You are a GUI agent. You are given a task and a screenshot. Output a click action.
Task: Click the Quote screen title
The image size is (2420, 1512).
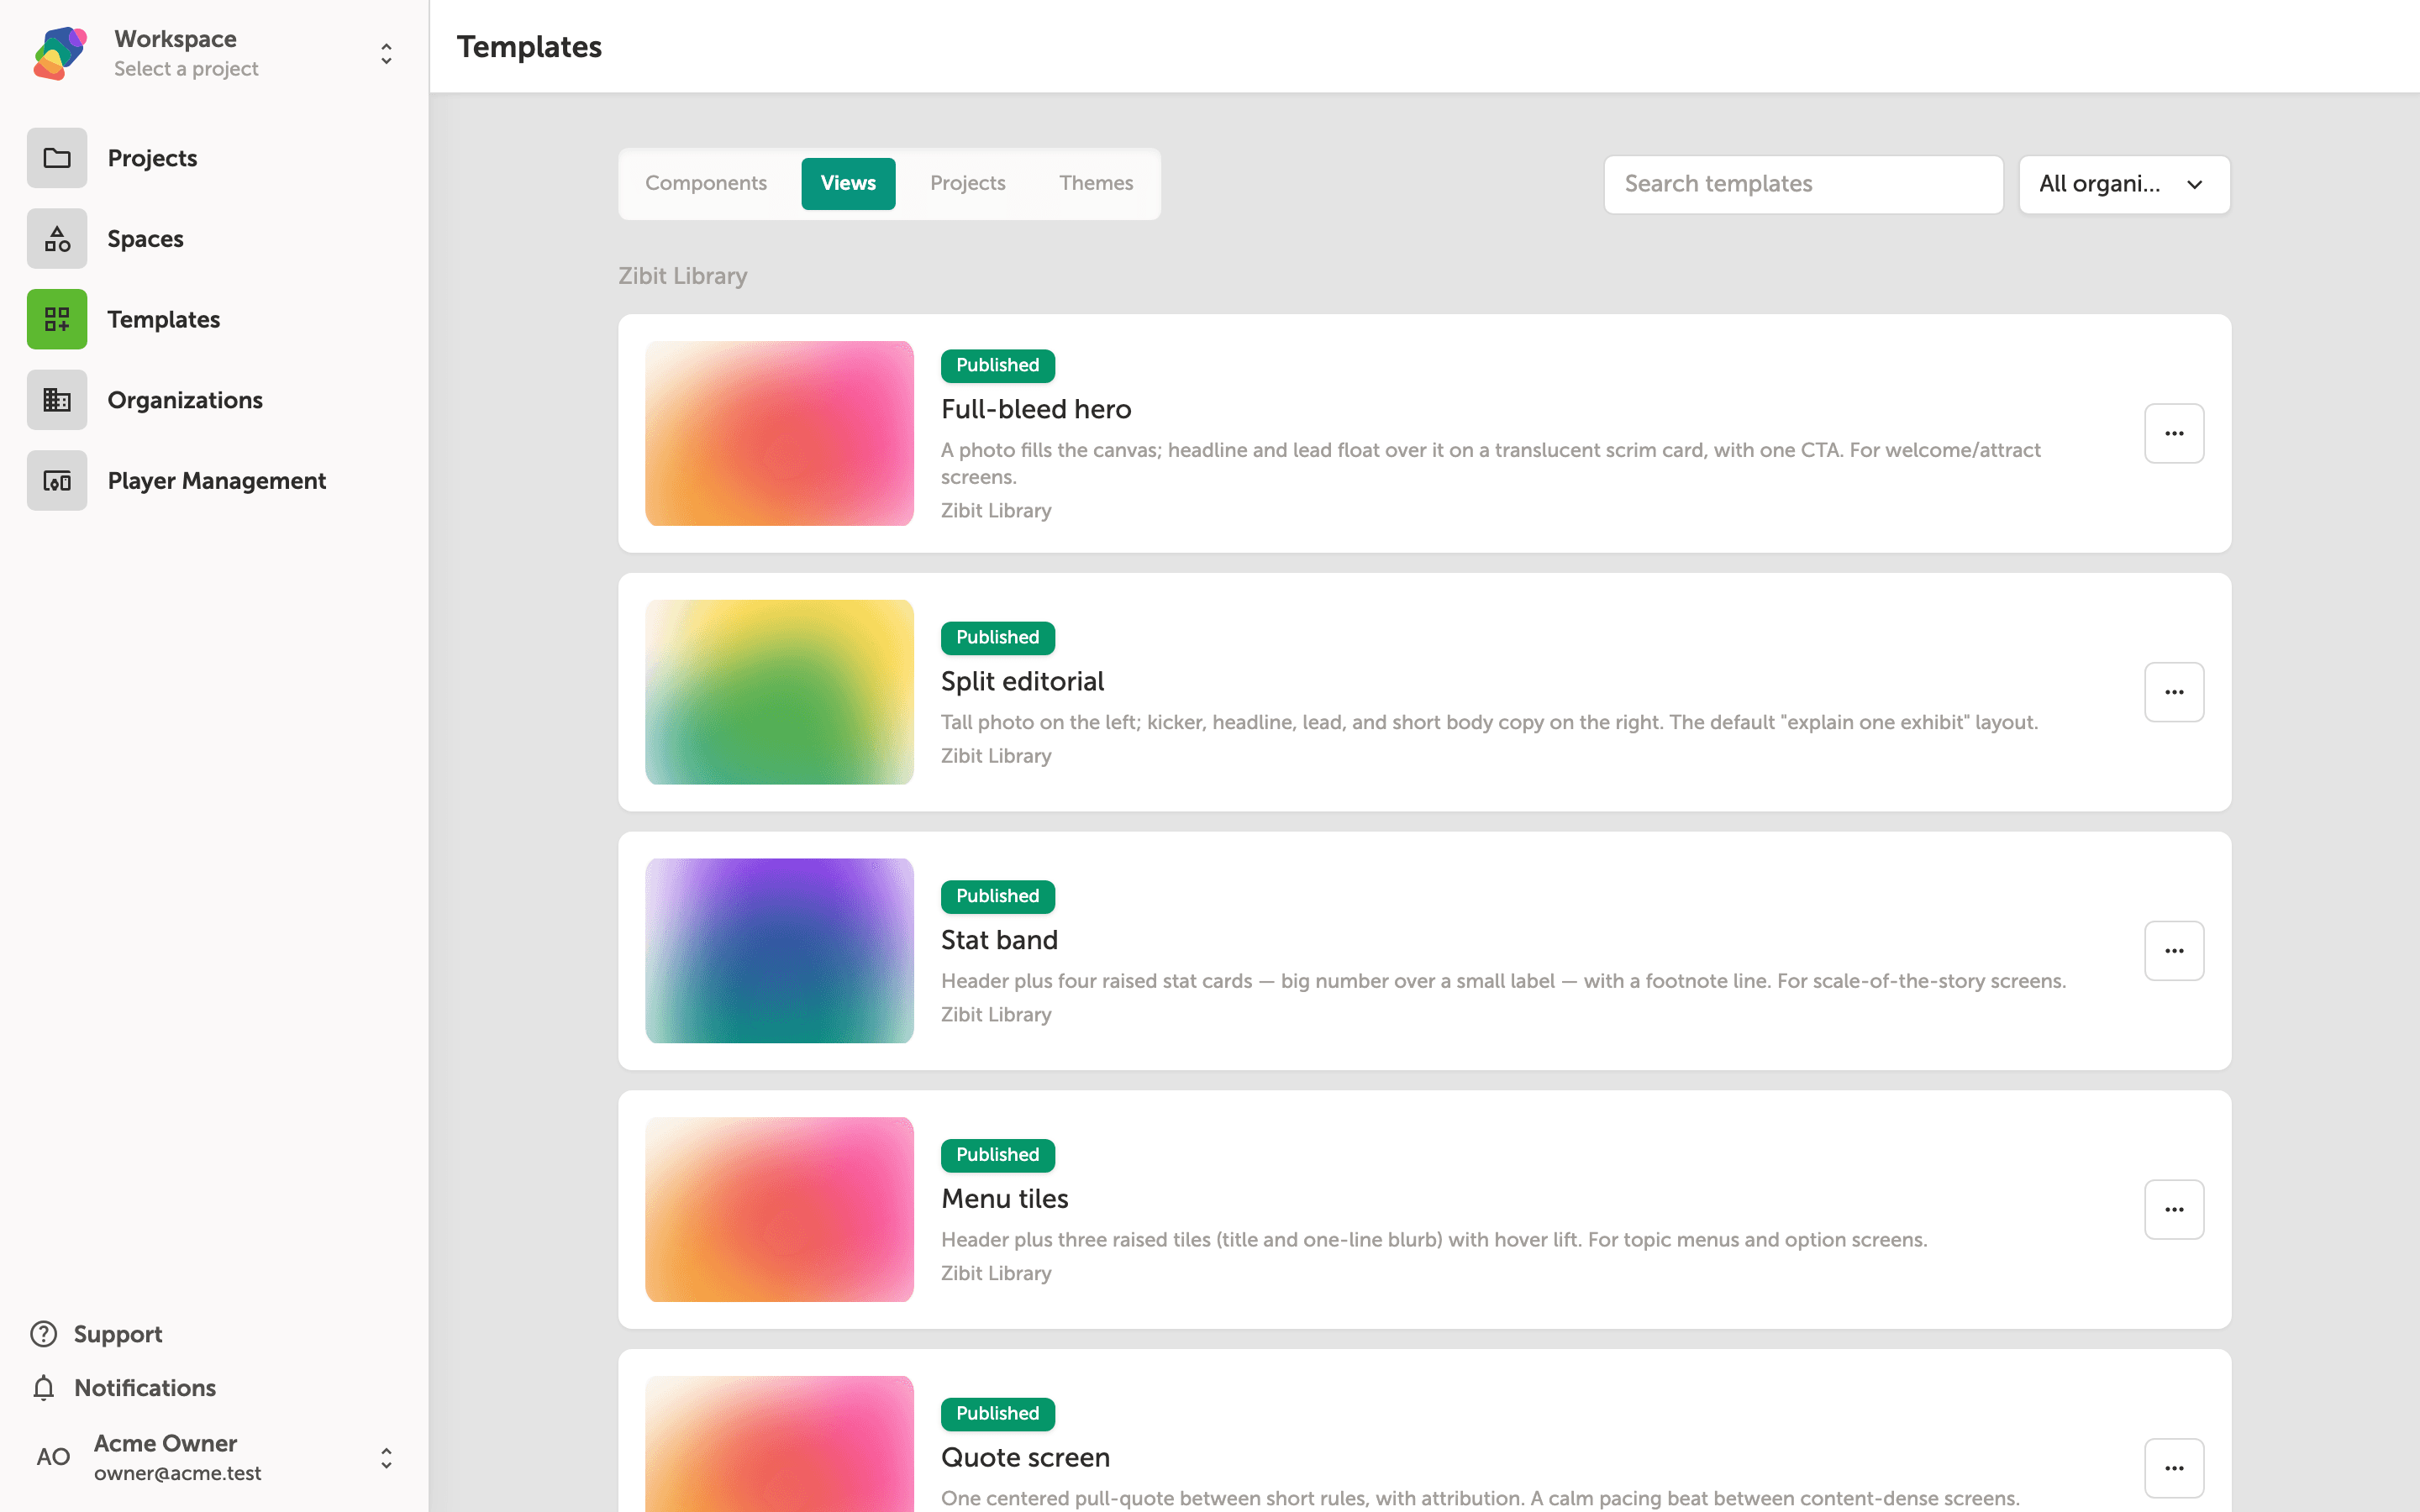1025,1457
